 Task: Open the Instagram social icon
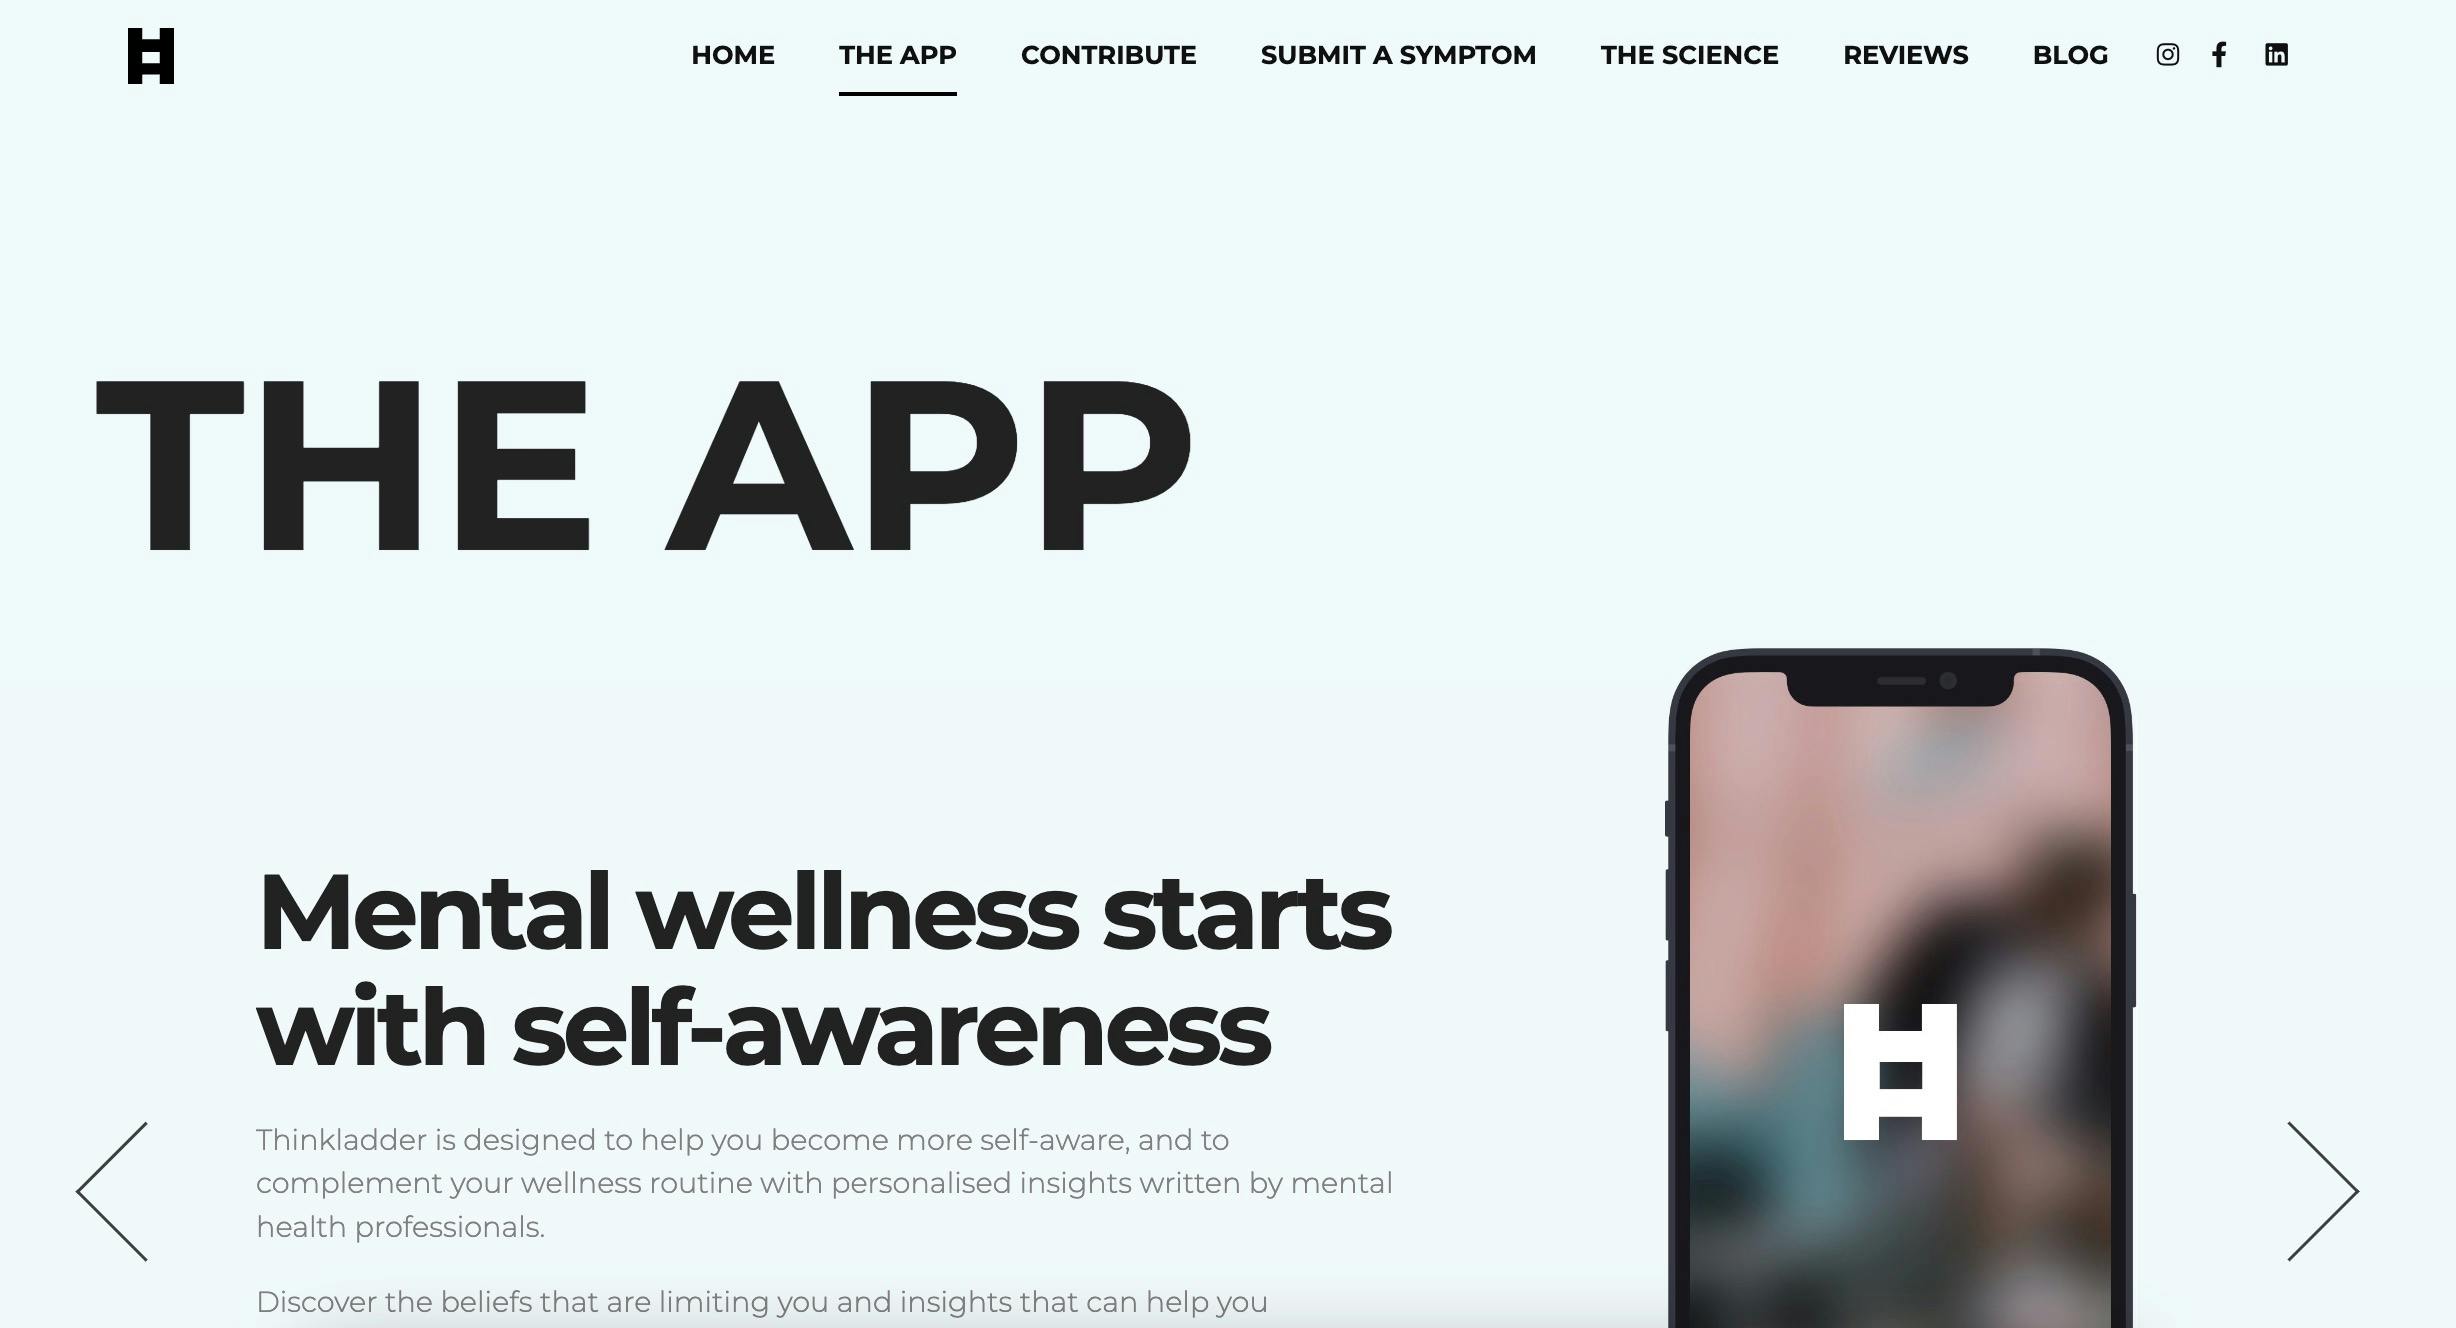(x=2168, y=54)
